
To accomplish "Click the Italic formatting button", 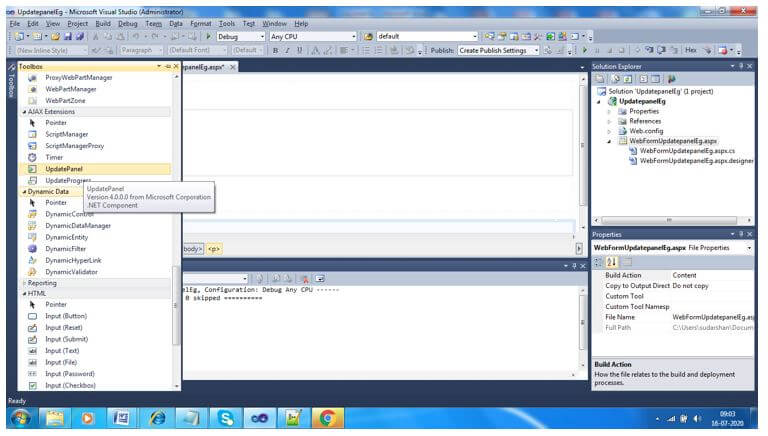I will [288, 50].
